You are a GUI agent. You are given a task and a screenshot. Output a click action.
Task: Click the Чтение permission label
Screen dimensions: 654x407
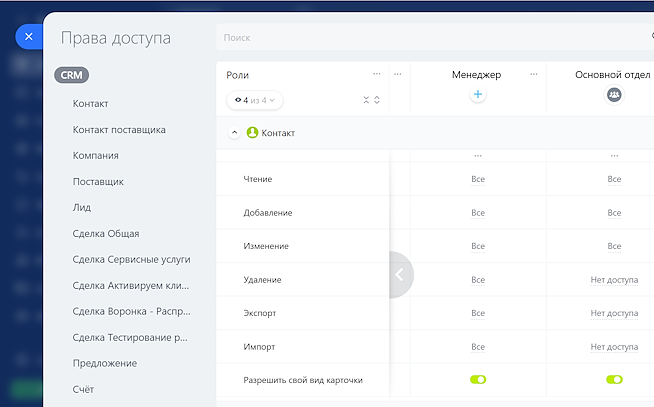[258, 179]
